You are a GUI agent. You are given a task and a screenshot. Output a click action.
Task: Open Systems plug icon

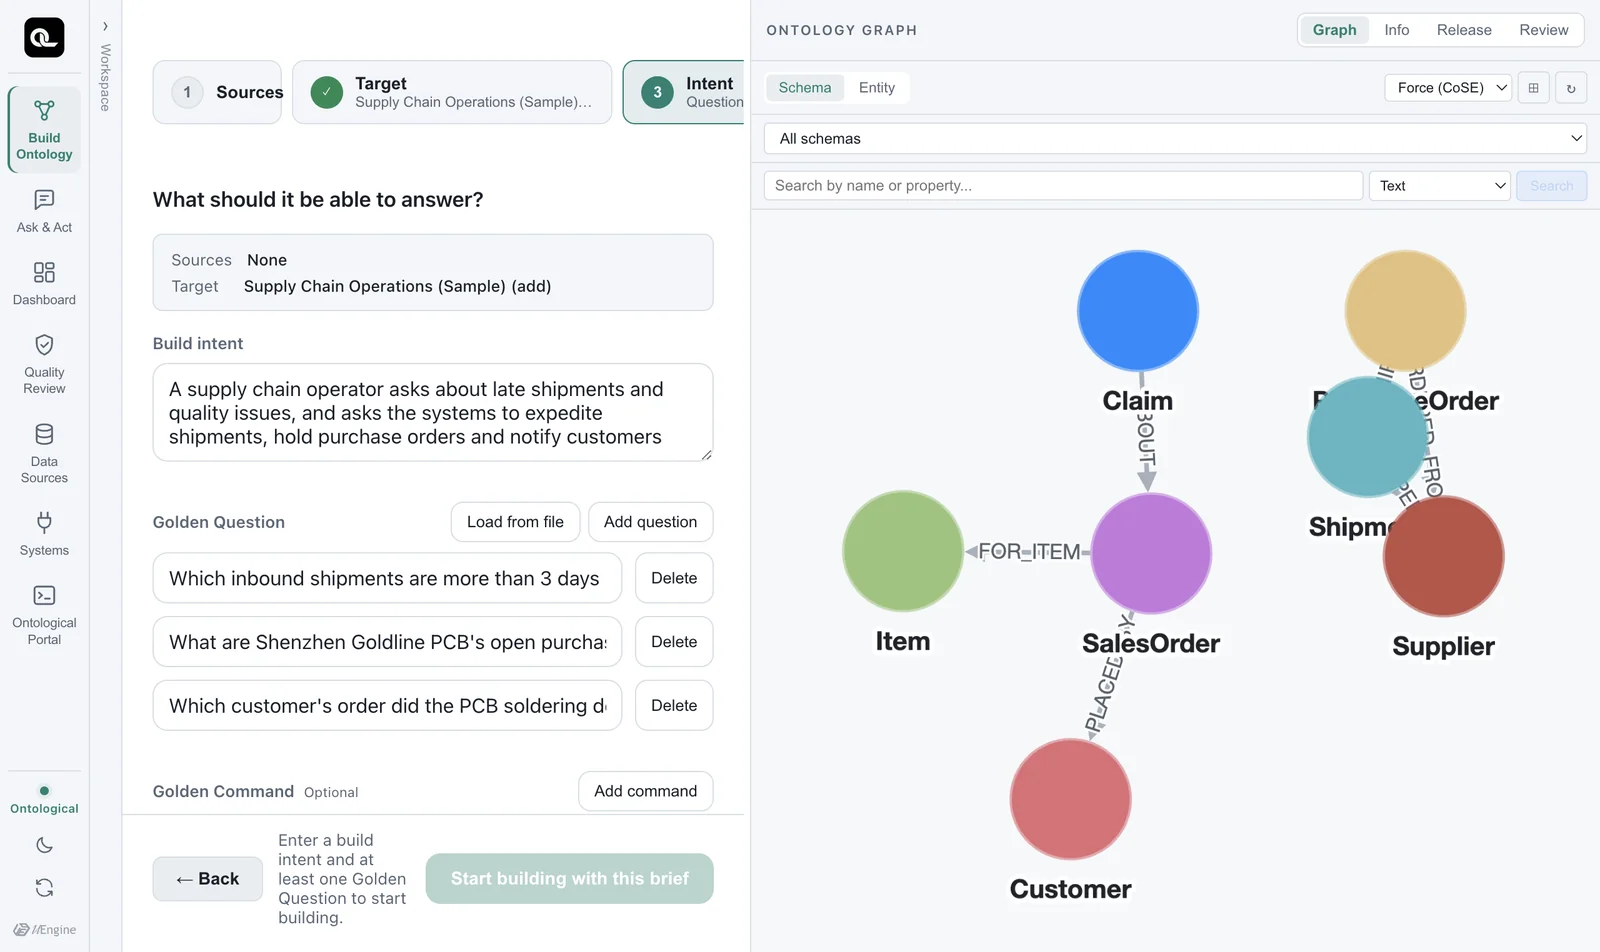(x=44, y=522)
